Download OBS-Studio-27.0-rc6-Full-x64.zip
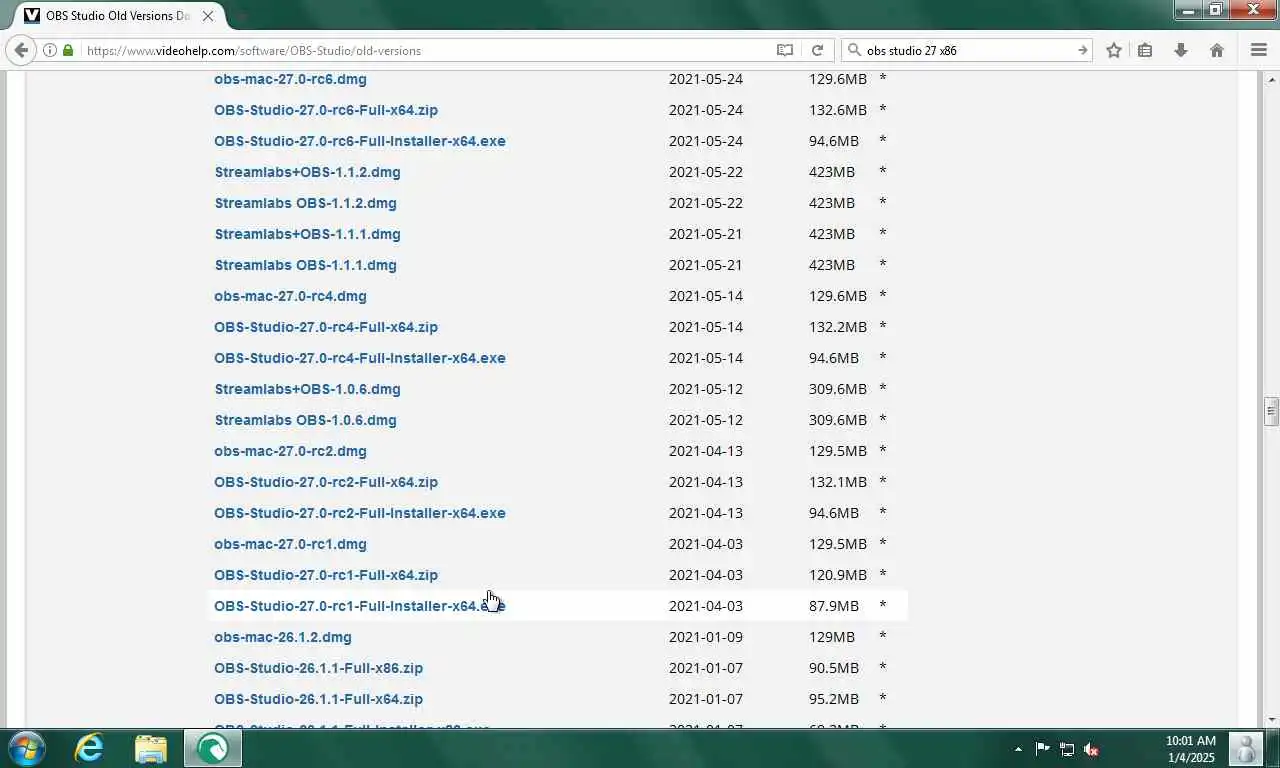Viewport: 1280px width, 768px height. [326, 110]
